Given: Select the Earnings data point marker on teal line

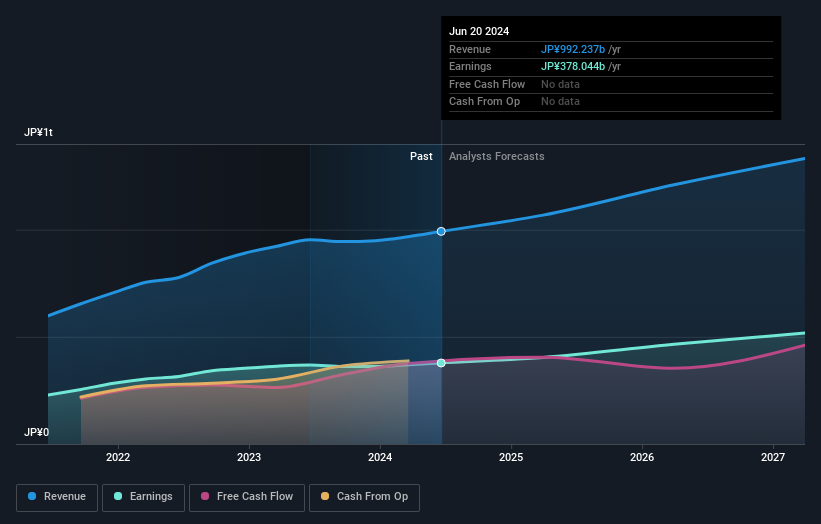Looking at the screenshot, I should point(441,363).
